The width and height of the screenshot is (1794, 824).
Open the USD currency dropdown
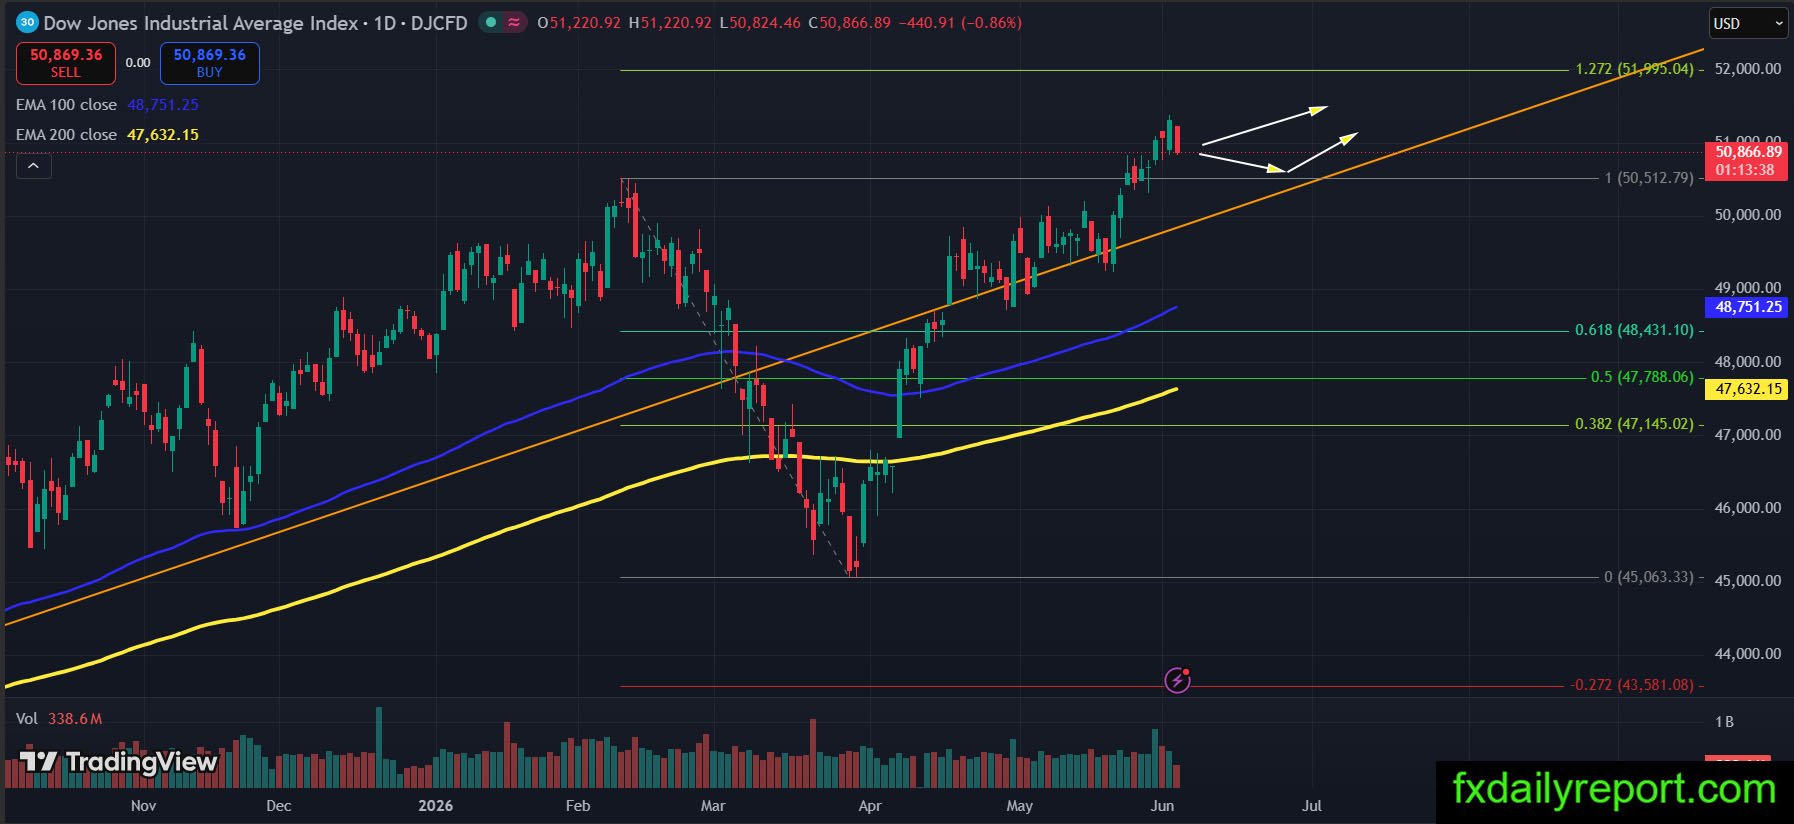tap(1747, 23)
